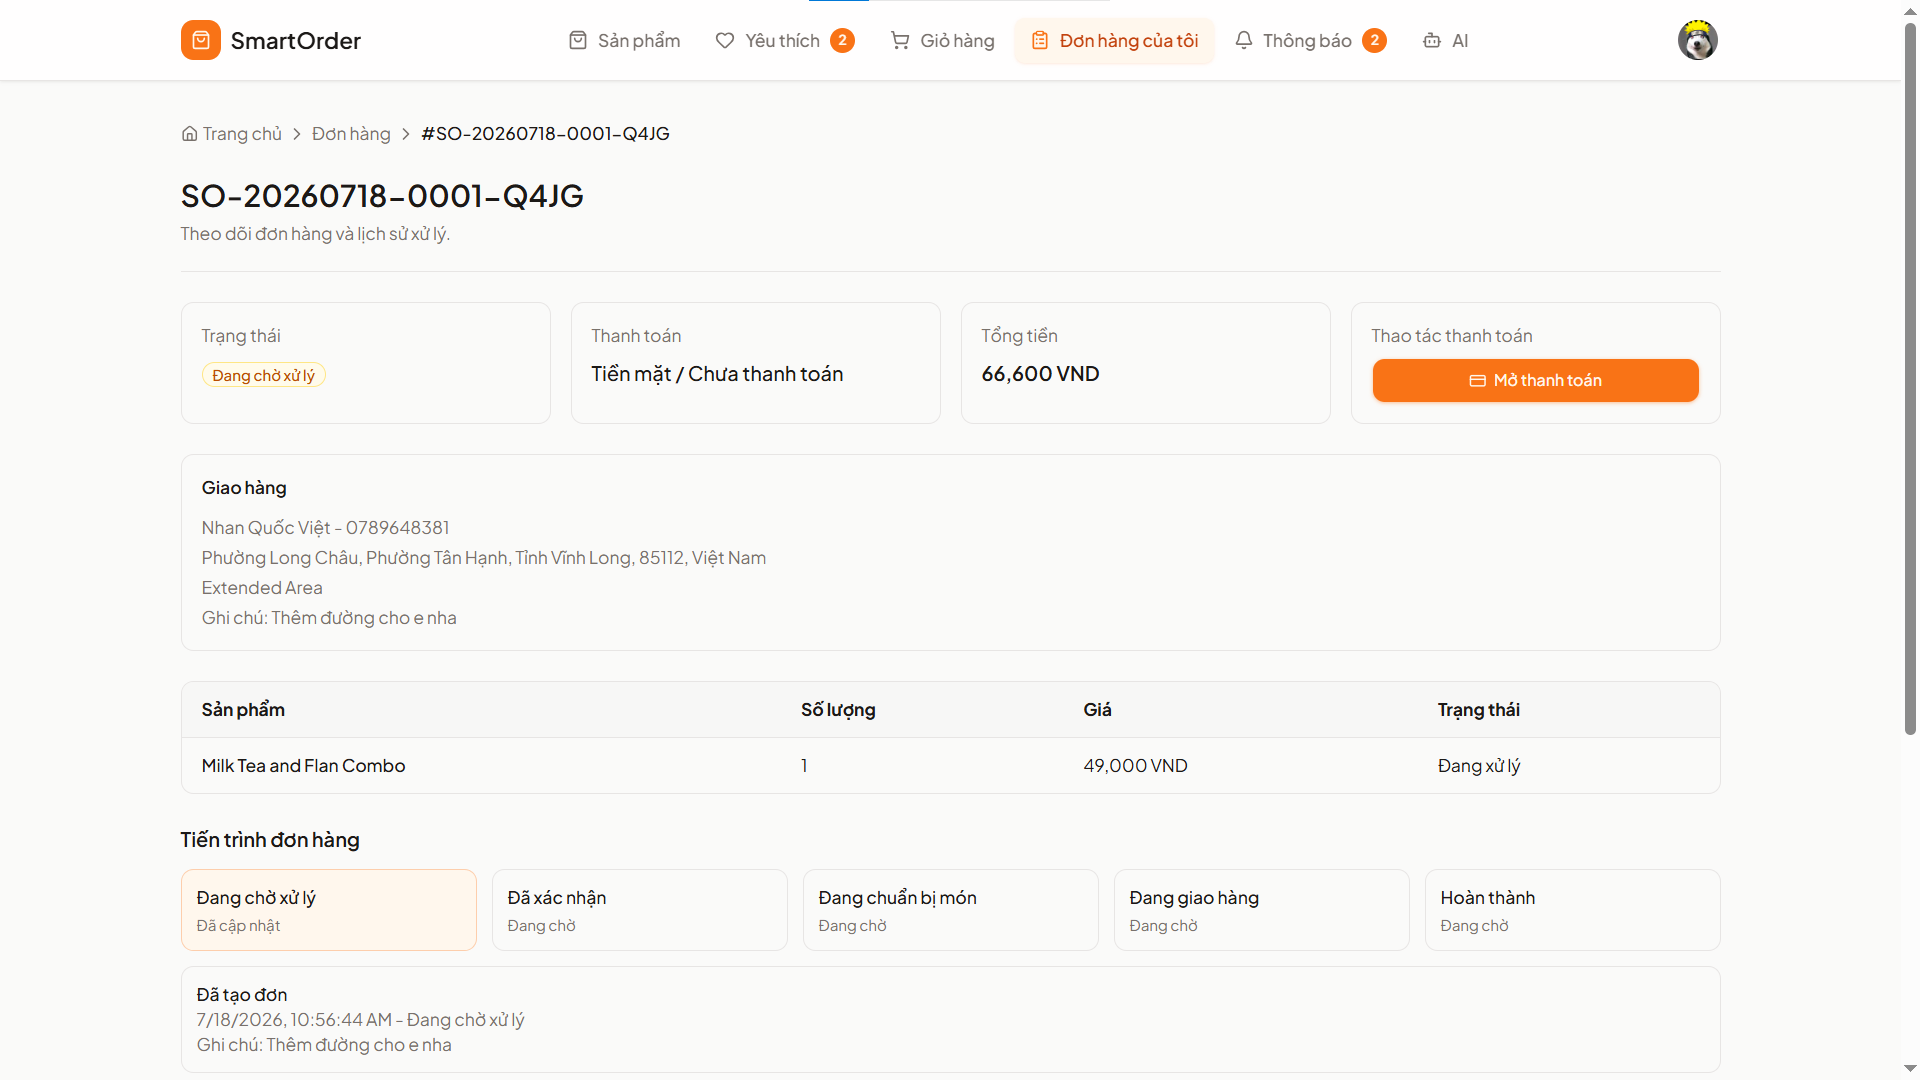
Task: Click the 66,600 VND total amount
Action: (x=1040, y=373)
